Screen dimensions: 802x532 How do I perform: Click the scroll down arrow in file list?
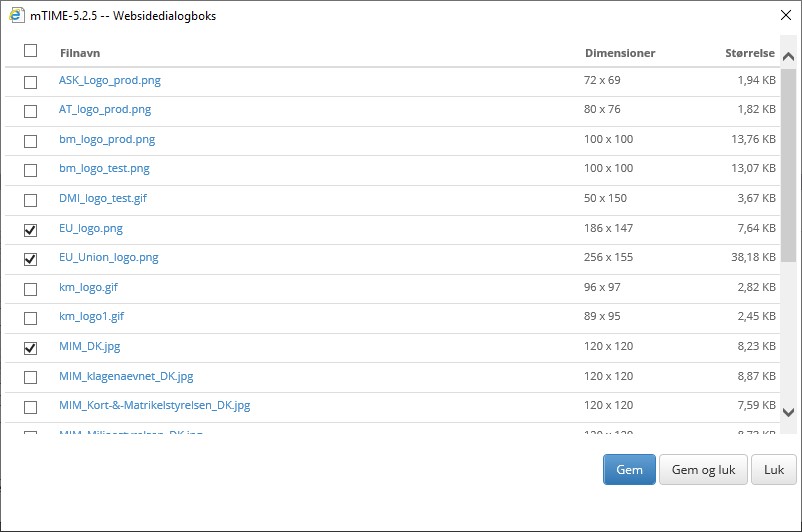[788, 411]
